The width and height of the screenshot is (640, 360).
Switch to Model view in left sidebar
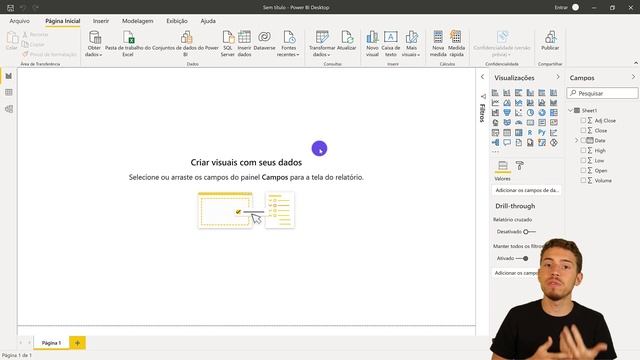[9, 109]
